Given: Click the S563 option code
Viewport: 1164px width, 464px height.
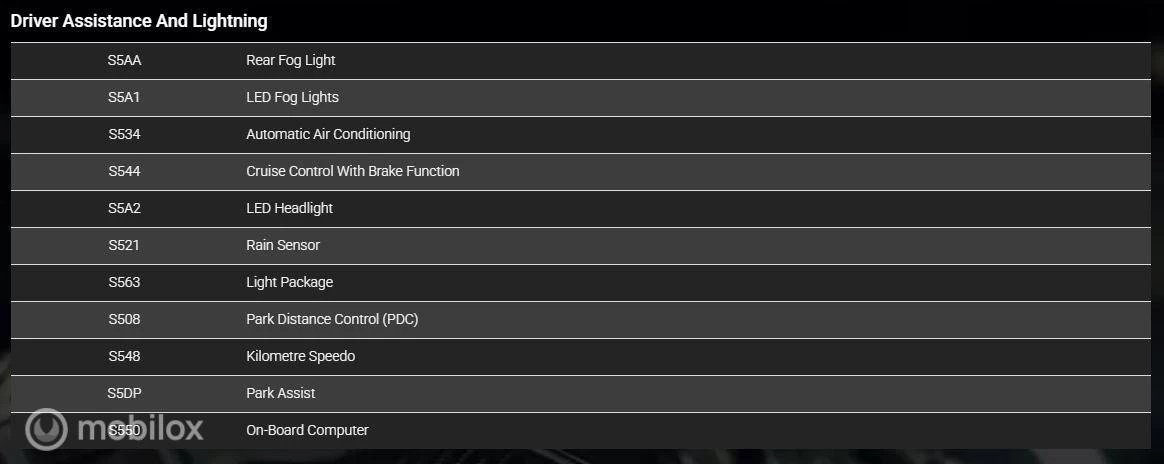Looking at the screenshot, I should coord(124,282).
